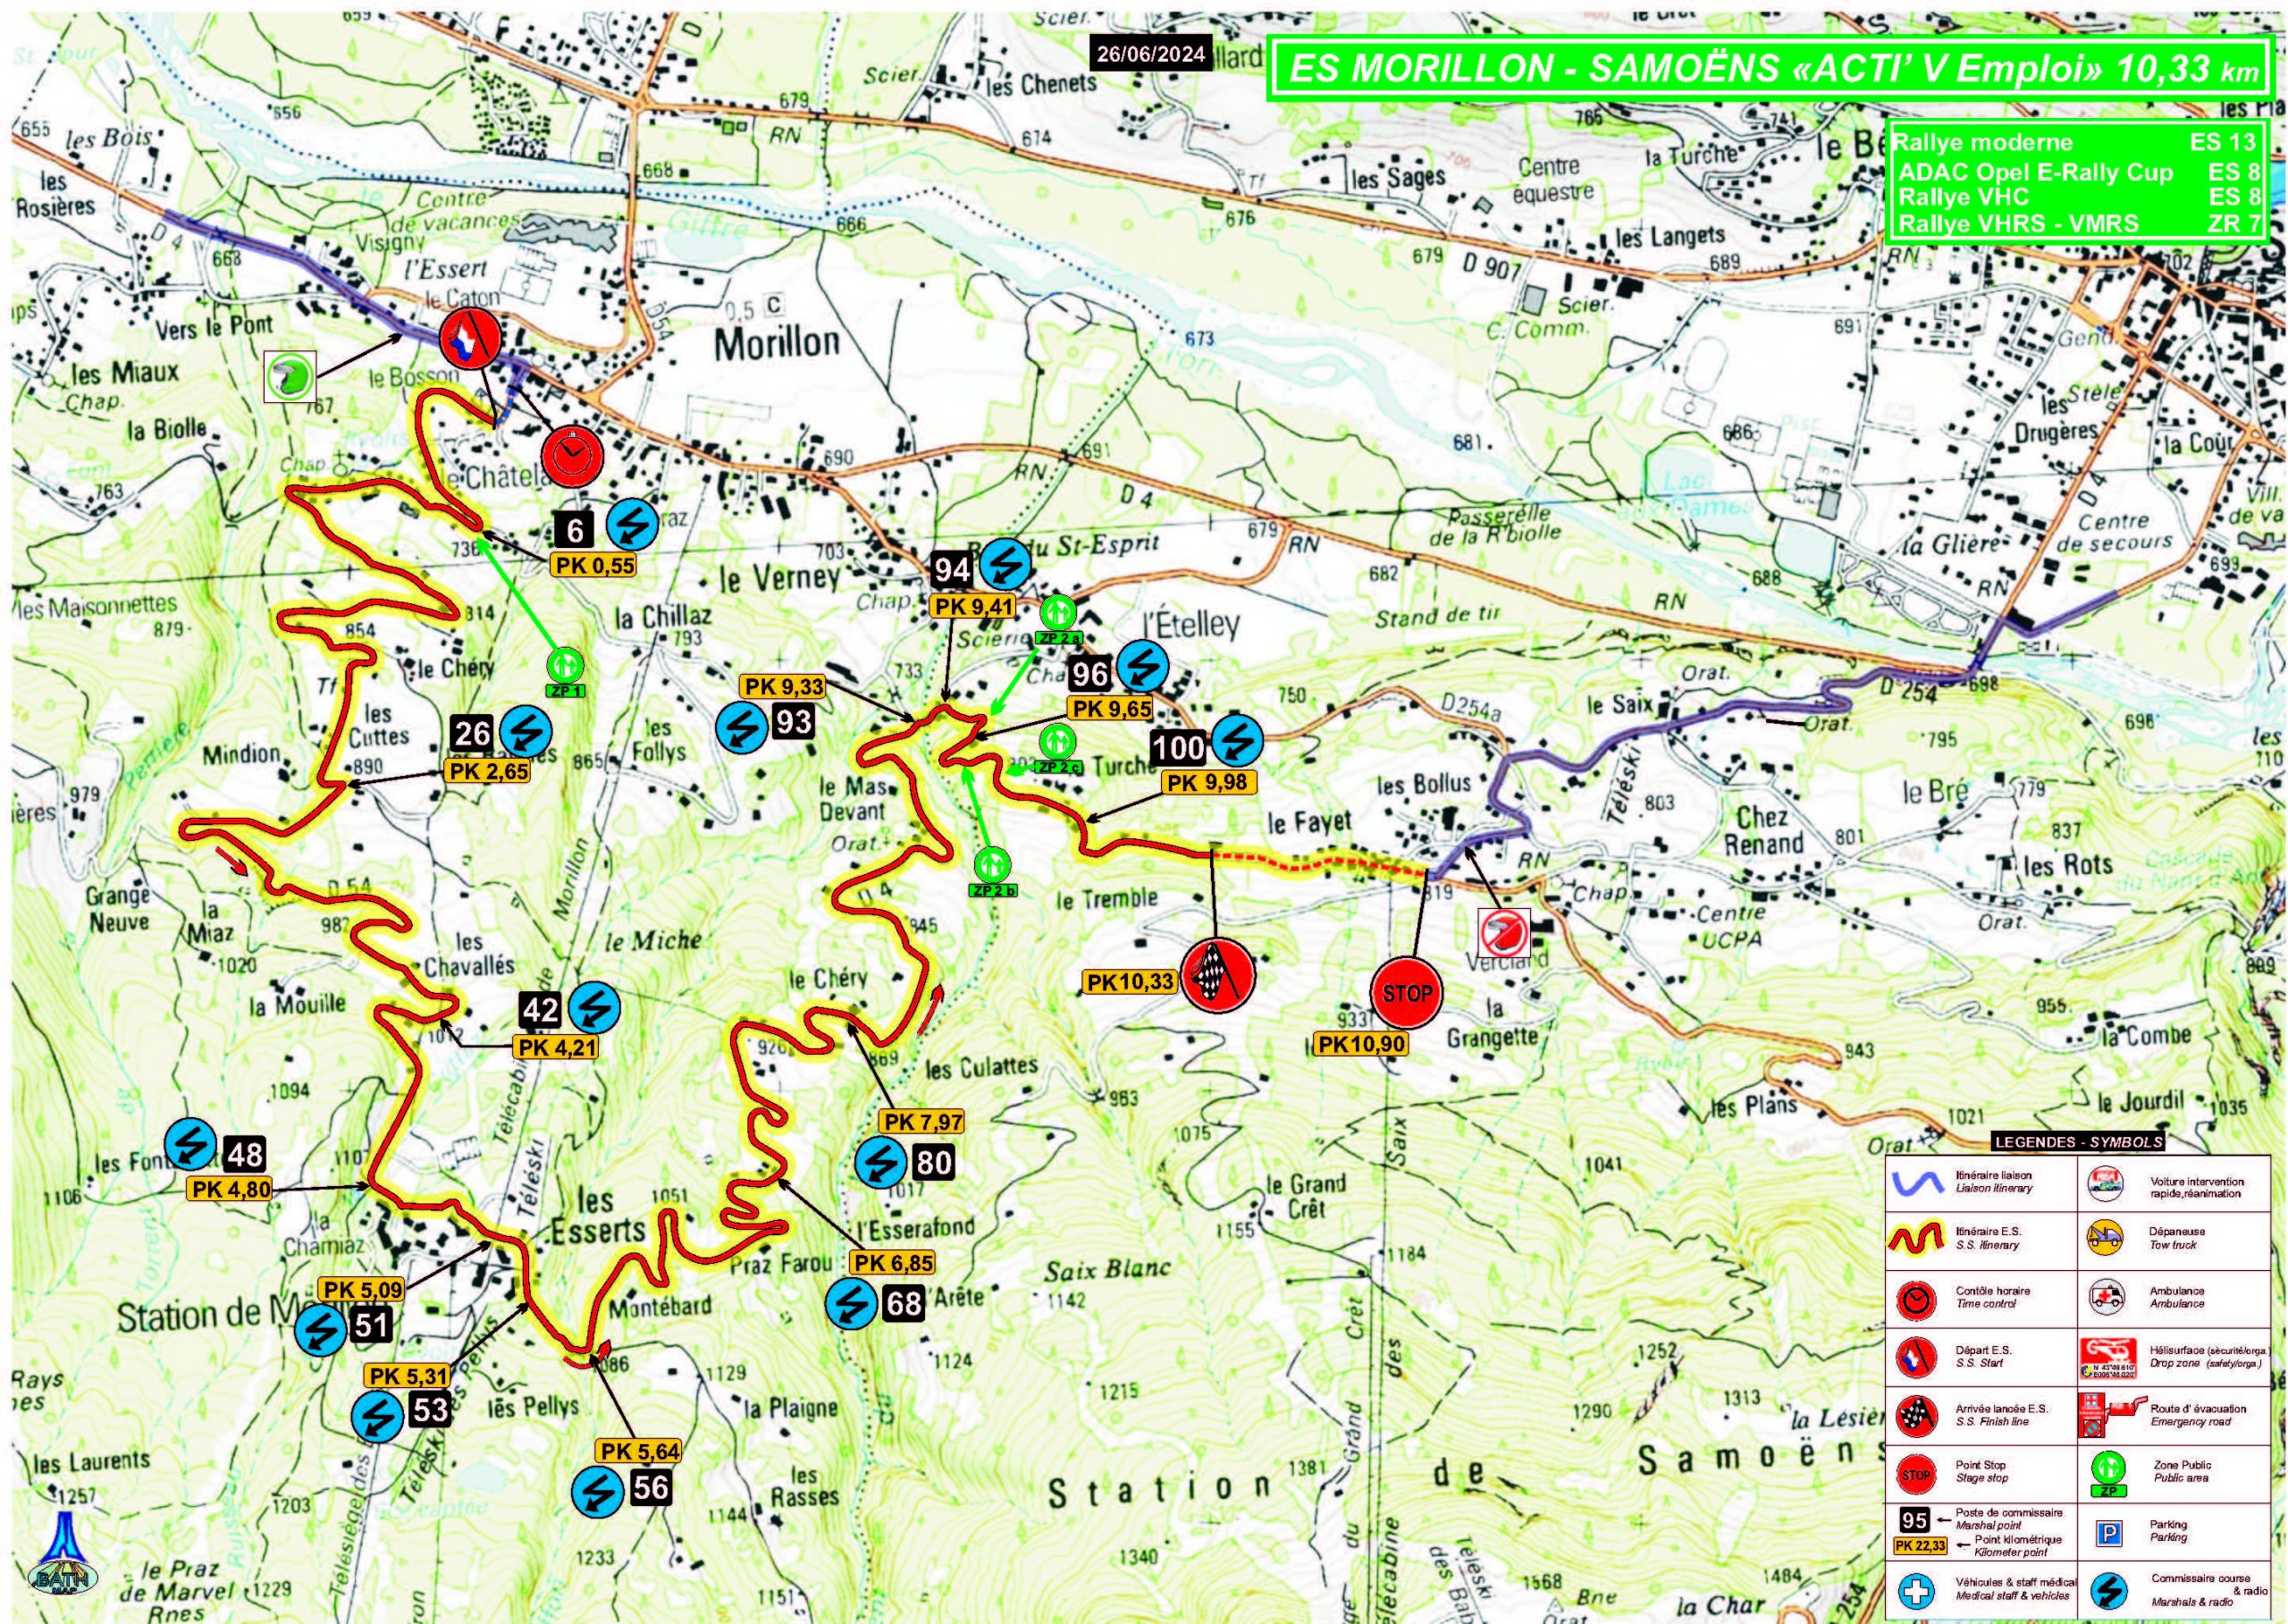
Task: Click the PK 2,65 kilometre label
Action: pos(487,771)
